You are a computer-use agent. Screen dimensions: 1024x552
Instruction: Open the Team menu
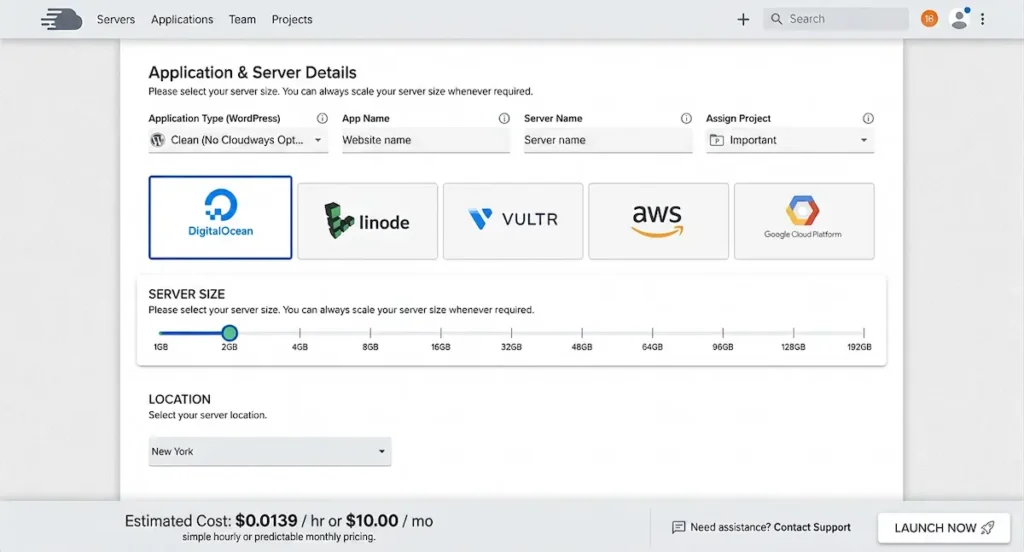point(242,20)
